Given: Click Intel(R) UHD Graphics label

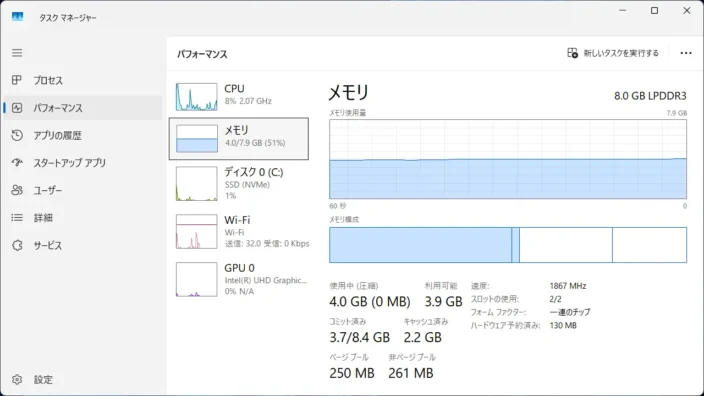Looking at the screenshot, I should pyautogui.click(x=265, y=280).
